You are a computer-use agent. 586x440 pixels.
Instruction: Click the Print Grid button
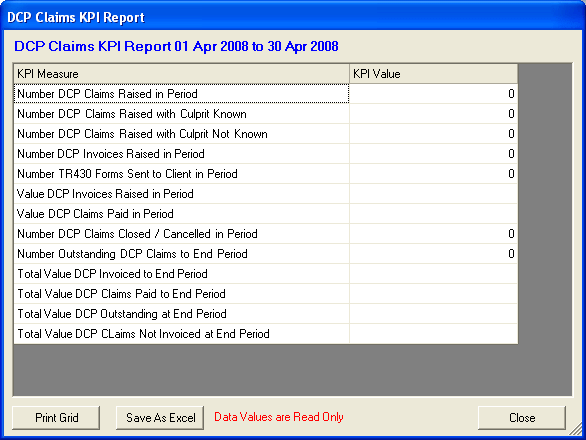(x=56, y=418)
